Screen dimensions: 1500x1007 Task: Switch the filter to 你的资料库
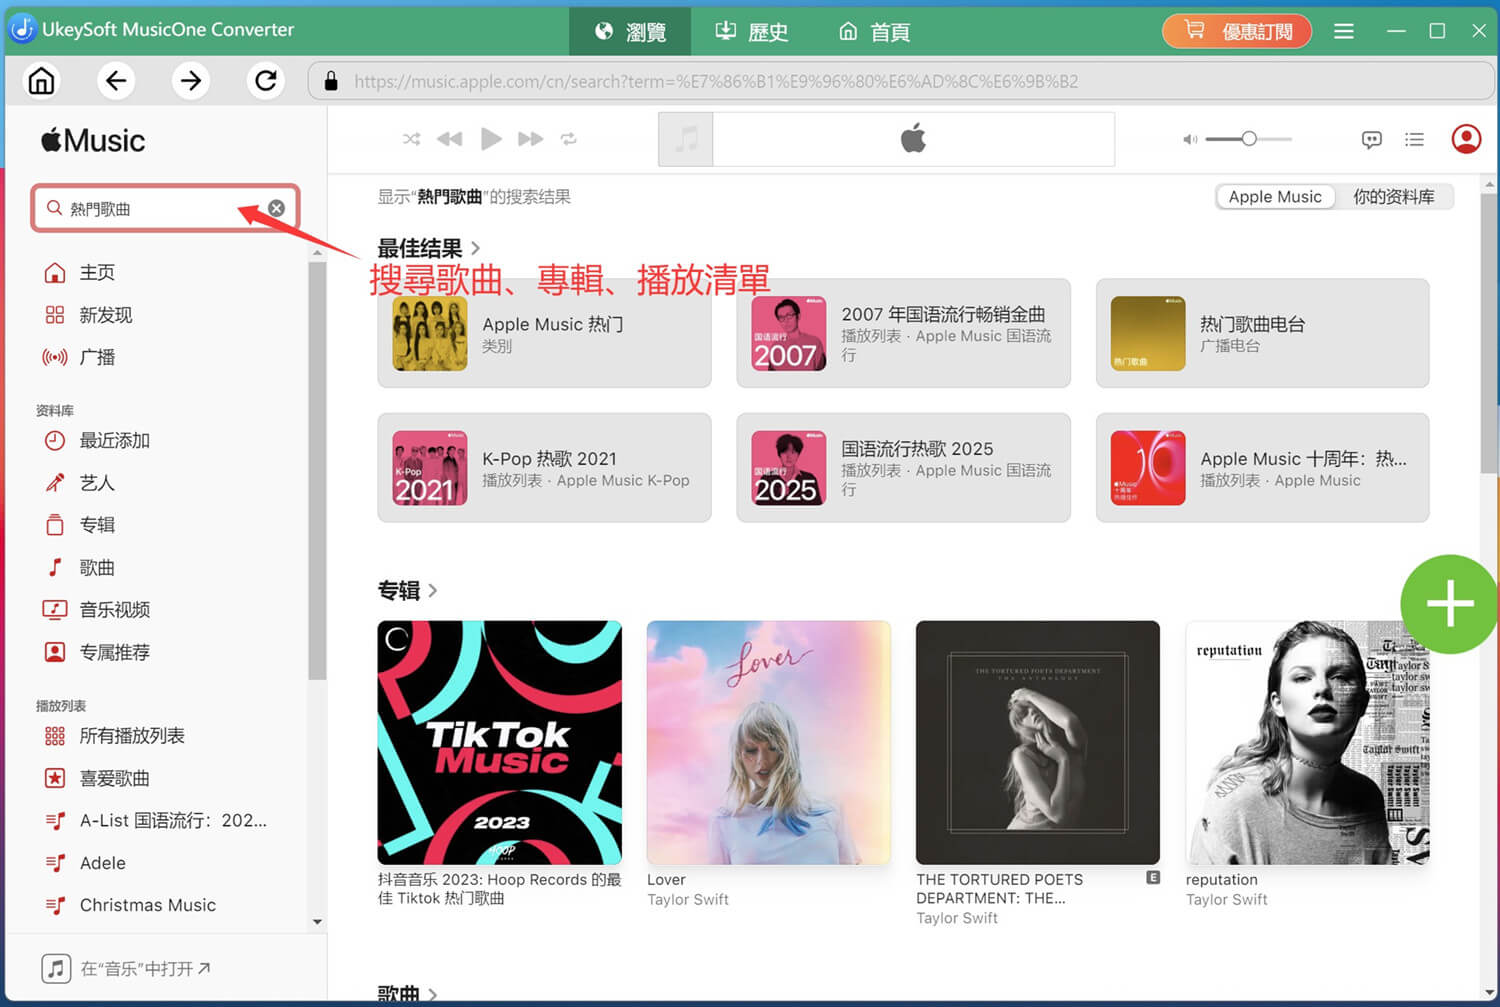coord(1394,197)
